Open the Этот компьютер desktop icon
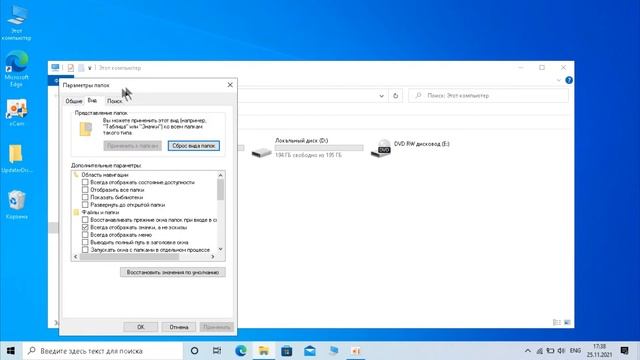Image resolution: width=640 pixels, height=360 pixels. click(x=16, y=22)
